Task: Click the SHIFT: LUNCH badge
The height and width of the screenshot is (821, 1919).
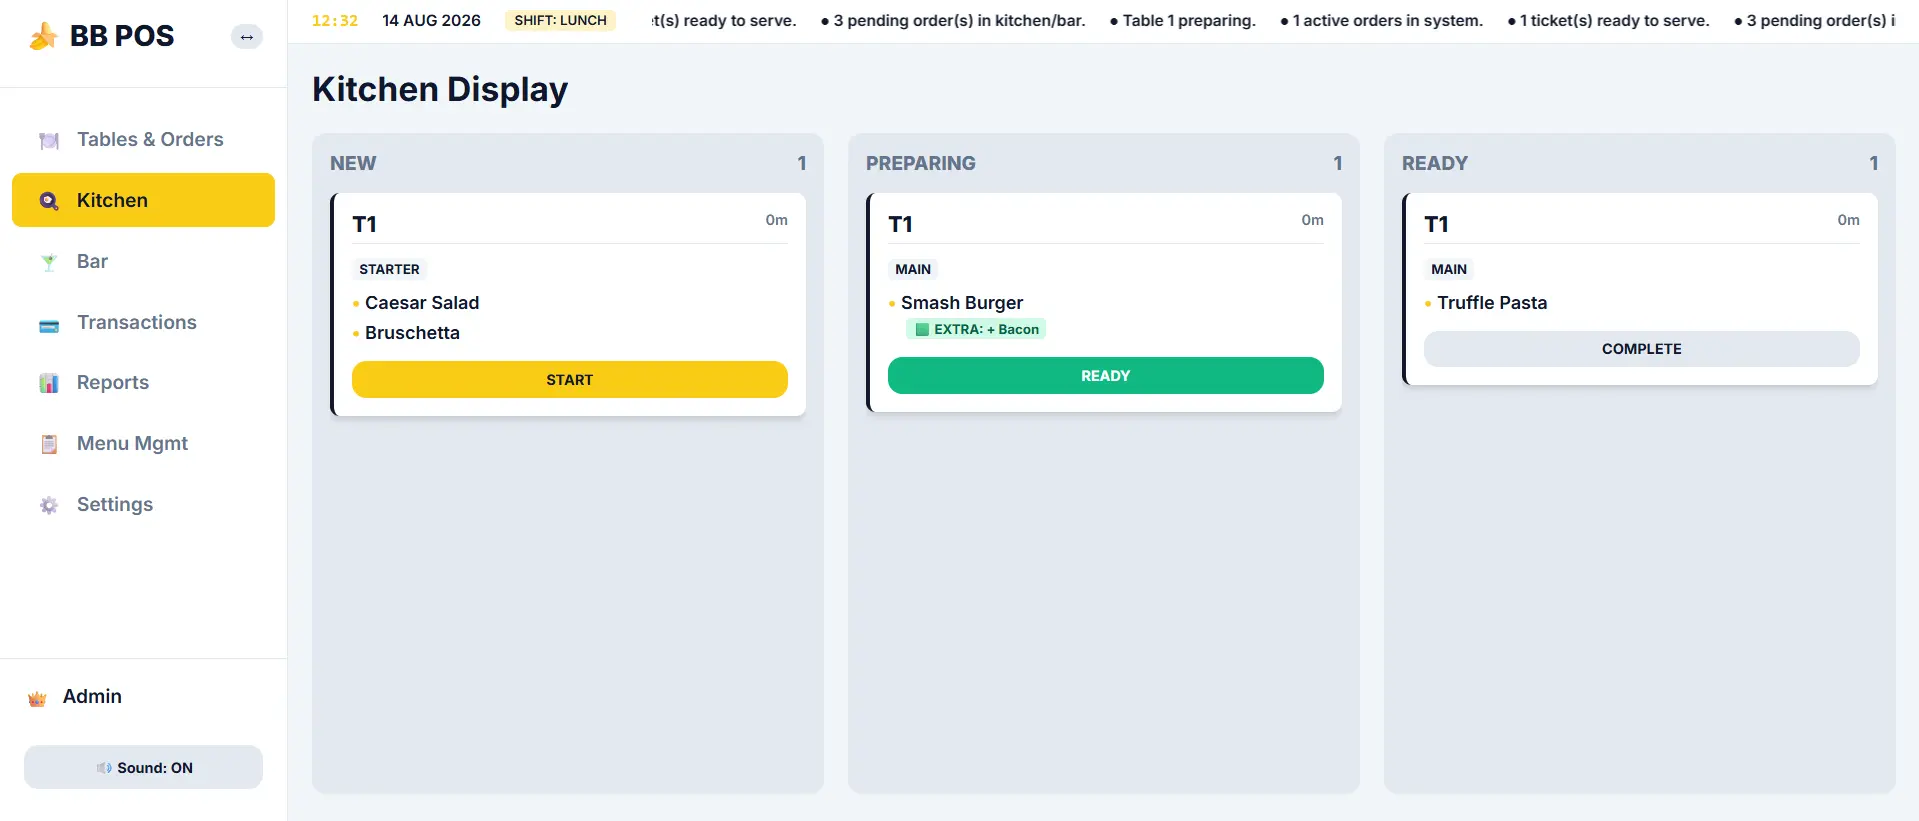Action: tap(560, 21)
